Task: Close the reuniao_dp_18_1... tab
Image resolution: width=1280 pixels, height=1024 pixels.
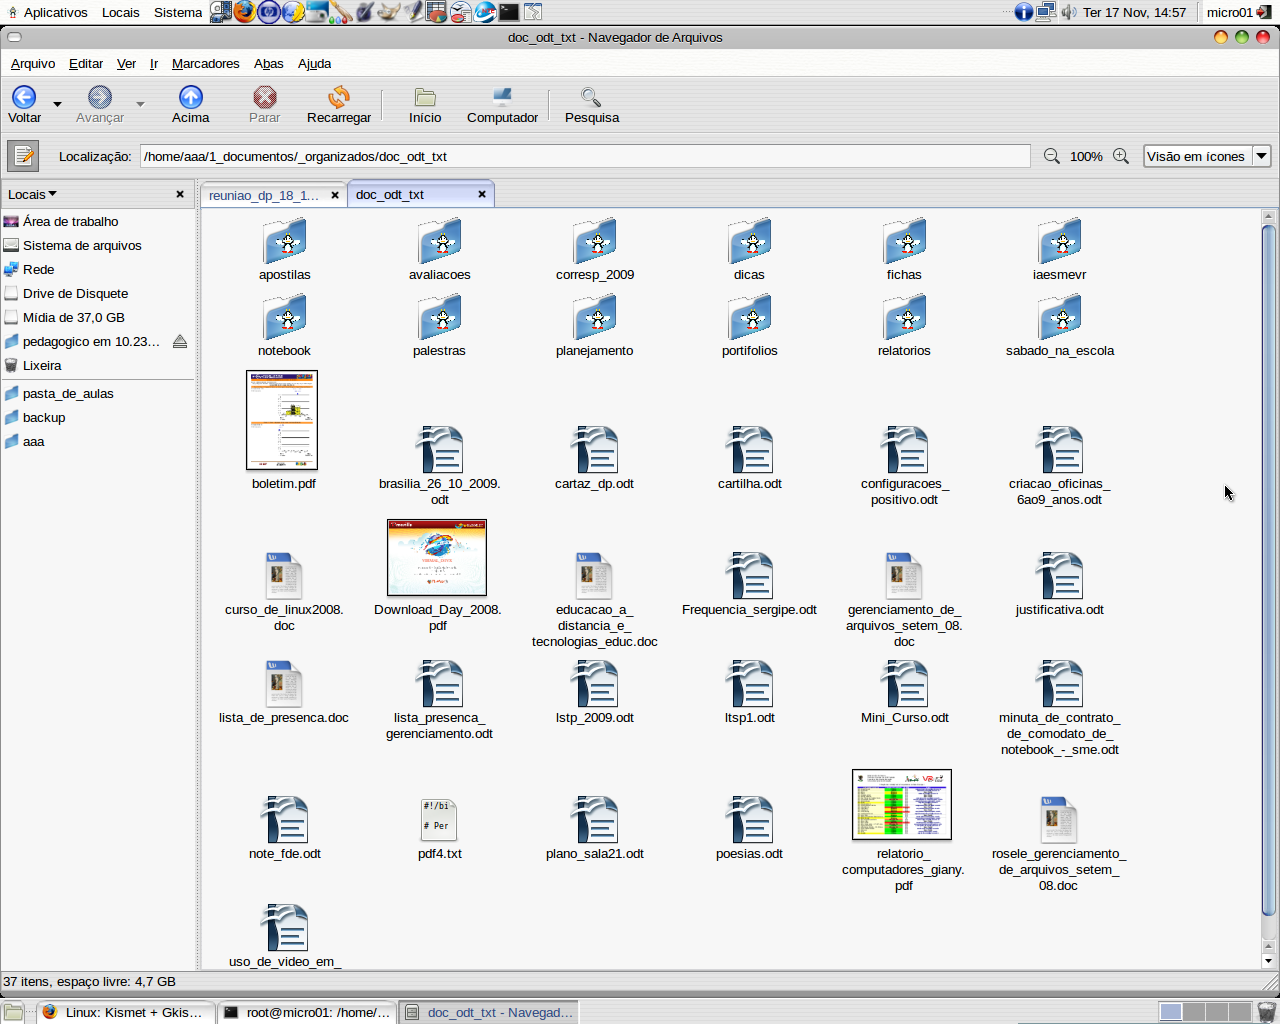Action: point(335,195)
